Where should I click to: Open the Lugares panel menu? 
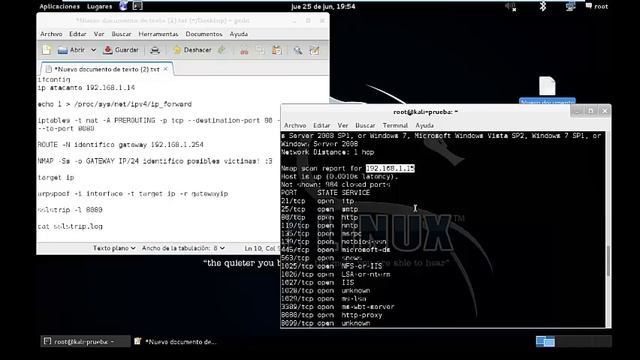100,7
